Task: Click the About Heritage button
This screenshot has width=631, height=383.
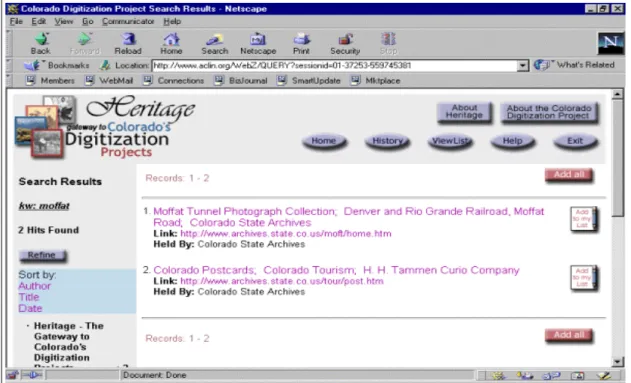Action: [464, 112]
